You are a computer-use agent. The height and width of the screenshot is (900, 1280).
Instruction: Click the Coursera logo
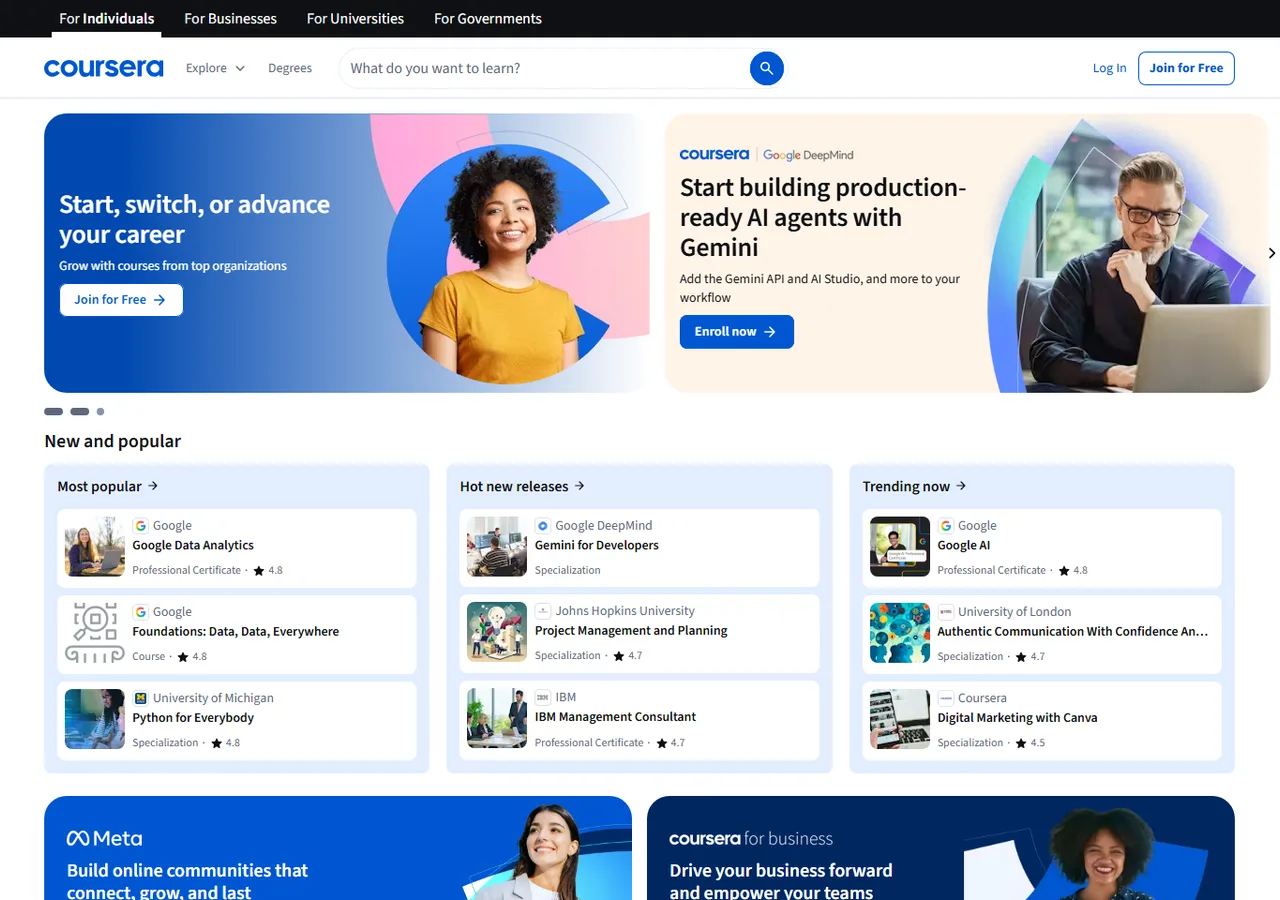104,68
